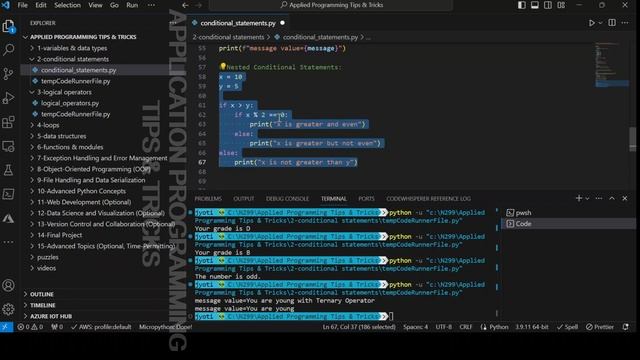Switch to the PORTS tab
Image resolution: width=640 pixels, height=360 pixels.
(x=366, y=199)
